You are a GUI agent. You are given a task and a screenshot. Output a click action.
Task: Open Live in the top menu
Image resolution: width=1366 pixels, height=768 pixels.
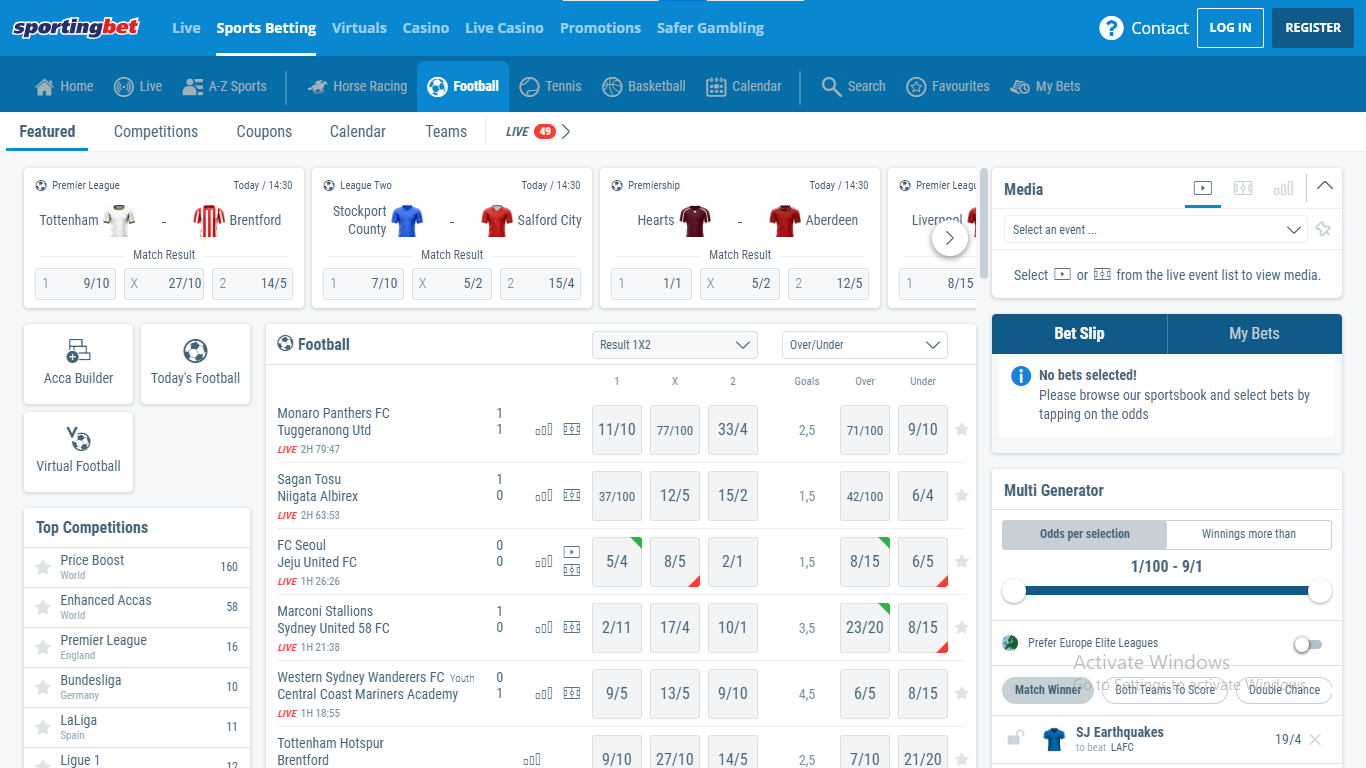coord(186,28)
